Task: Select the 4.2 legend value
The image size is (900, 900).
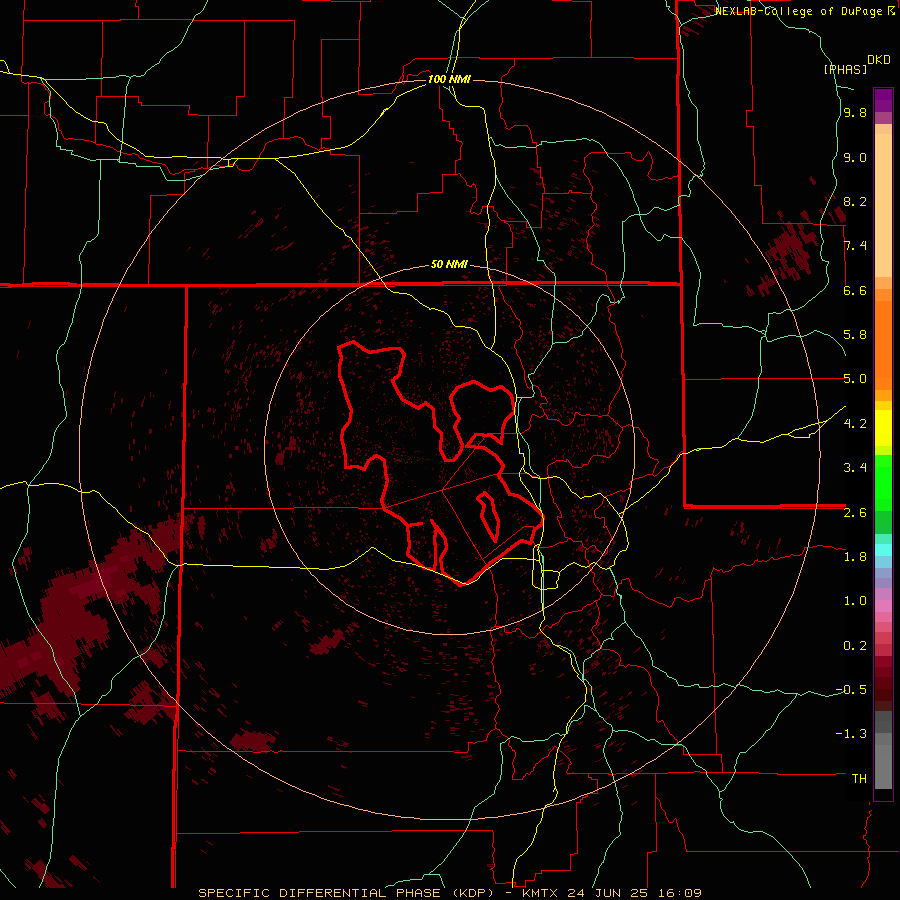Action: [855, 424]
